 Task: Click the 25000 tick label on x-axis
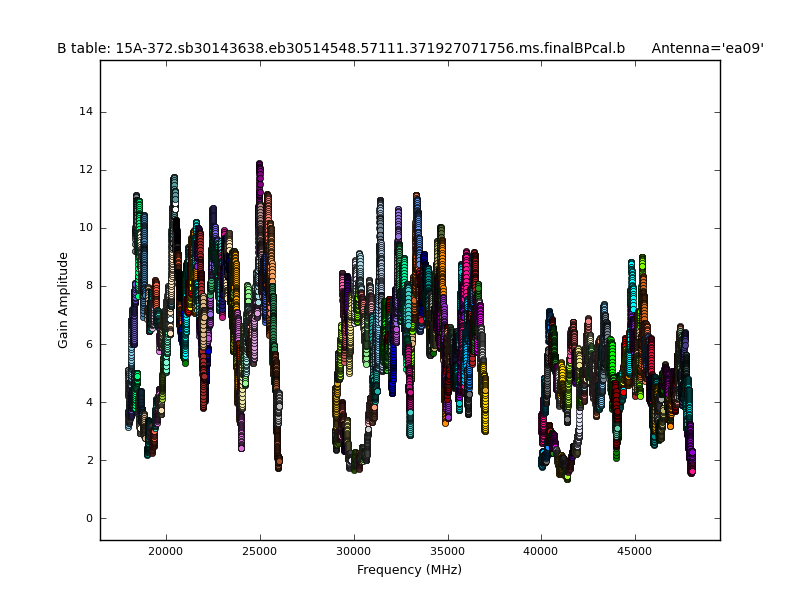pos(259,551)
